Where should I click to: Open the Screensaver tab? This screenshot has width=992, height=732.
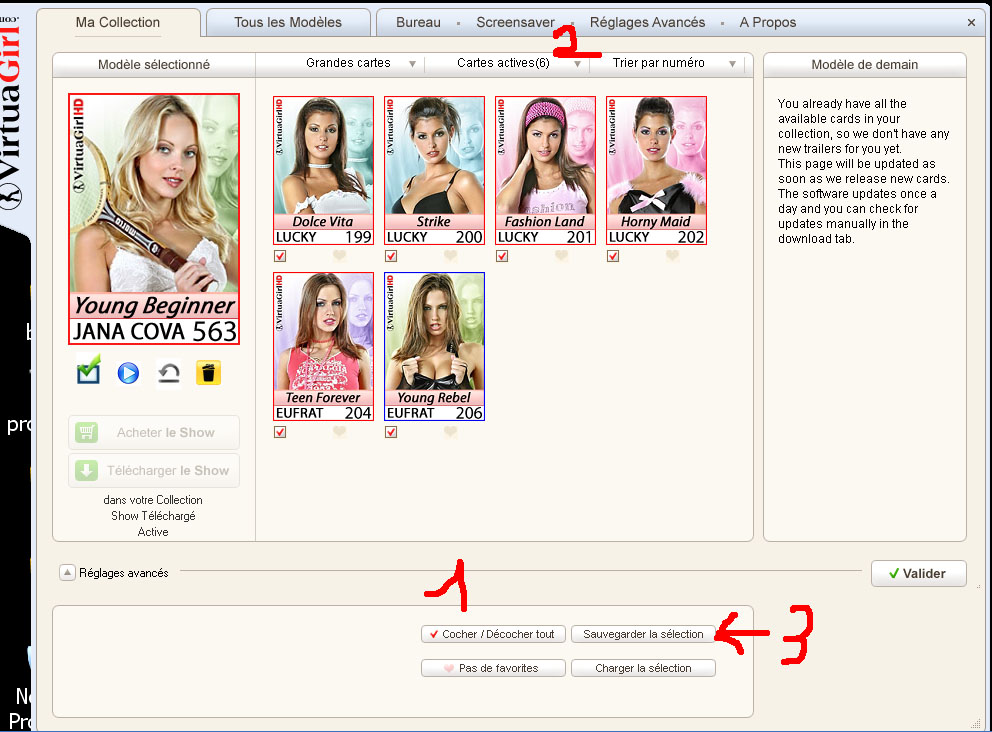click(x=515, y=22)
